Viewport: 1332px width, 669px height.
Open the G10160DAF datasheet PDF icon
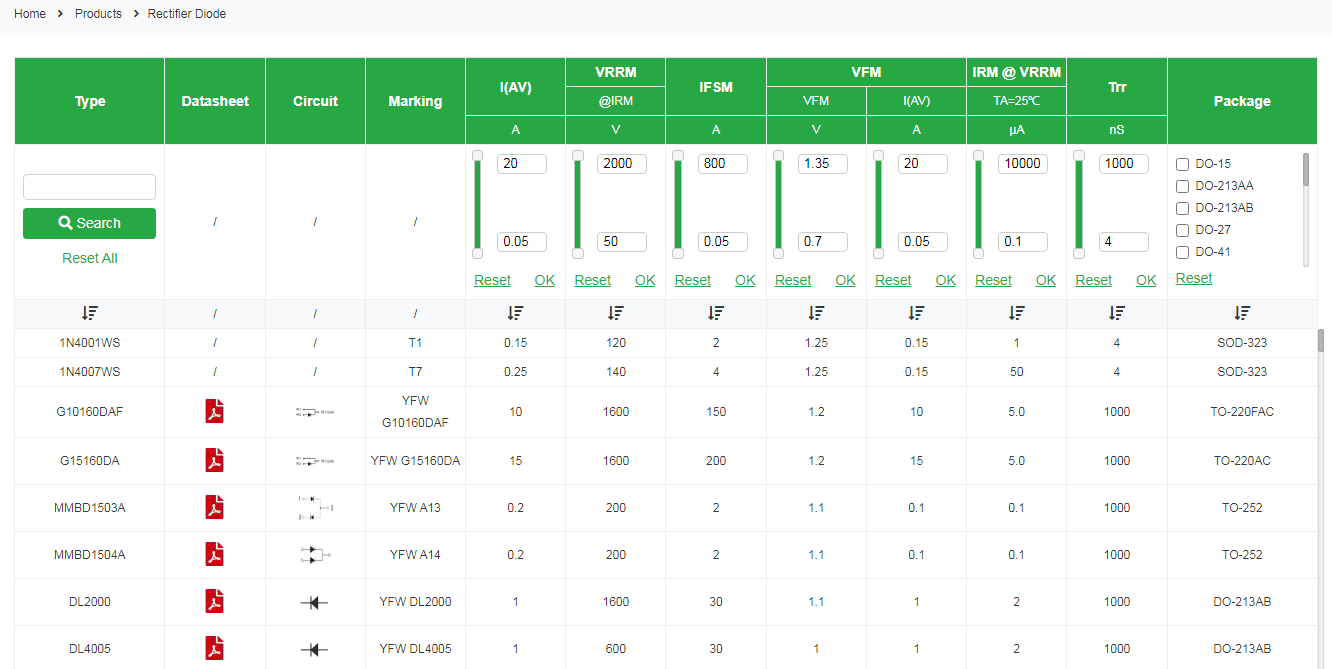[214, 411]
